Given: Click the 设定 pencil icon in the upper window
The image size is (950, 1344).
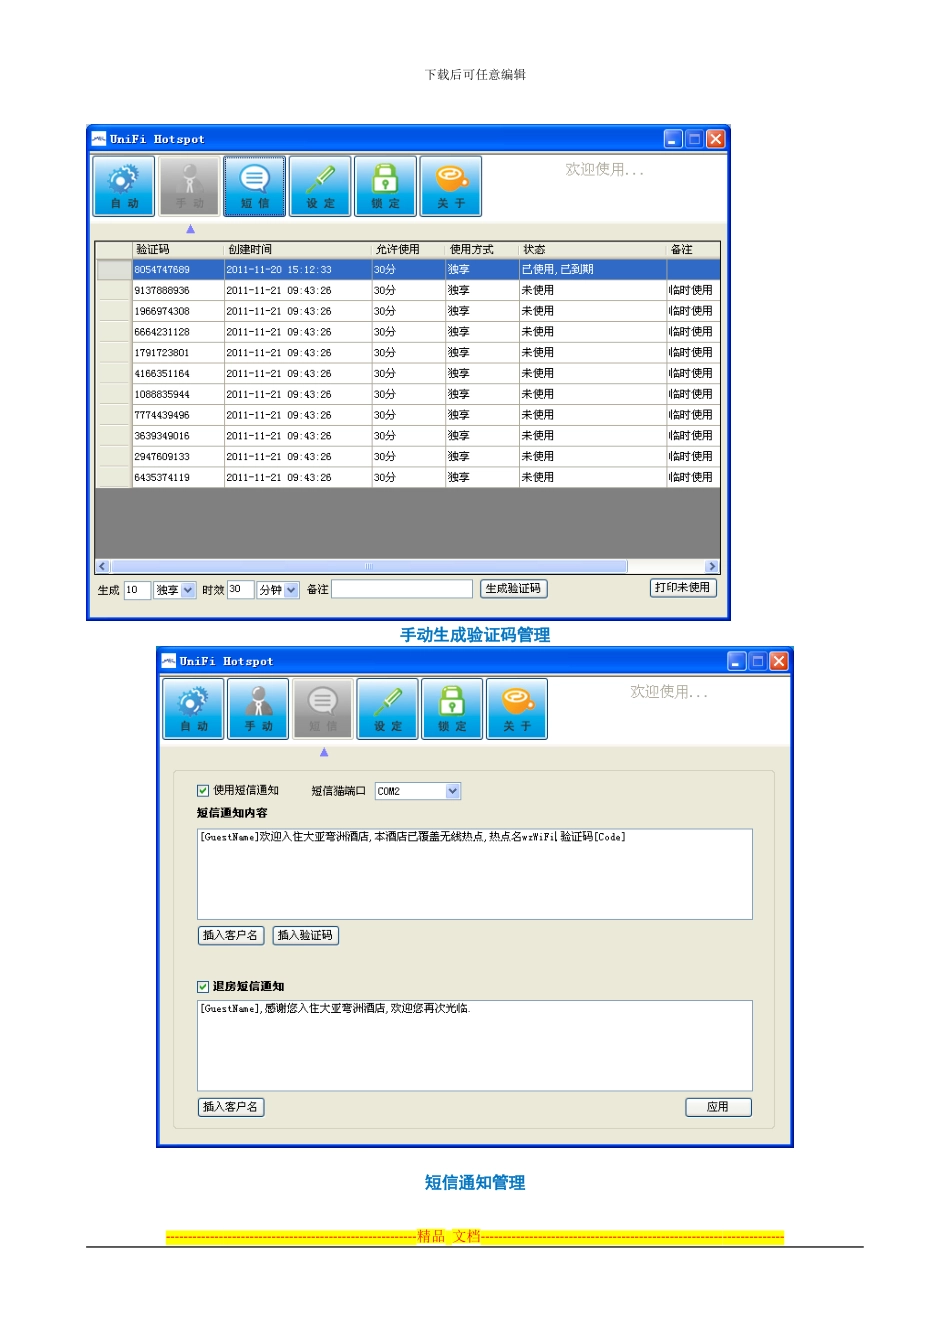Looking at the screenshot, I should 320,187.
